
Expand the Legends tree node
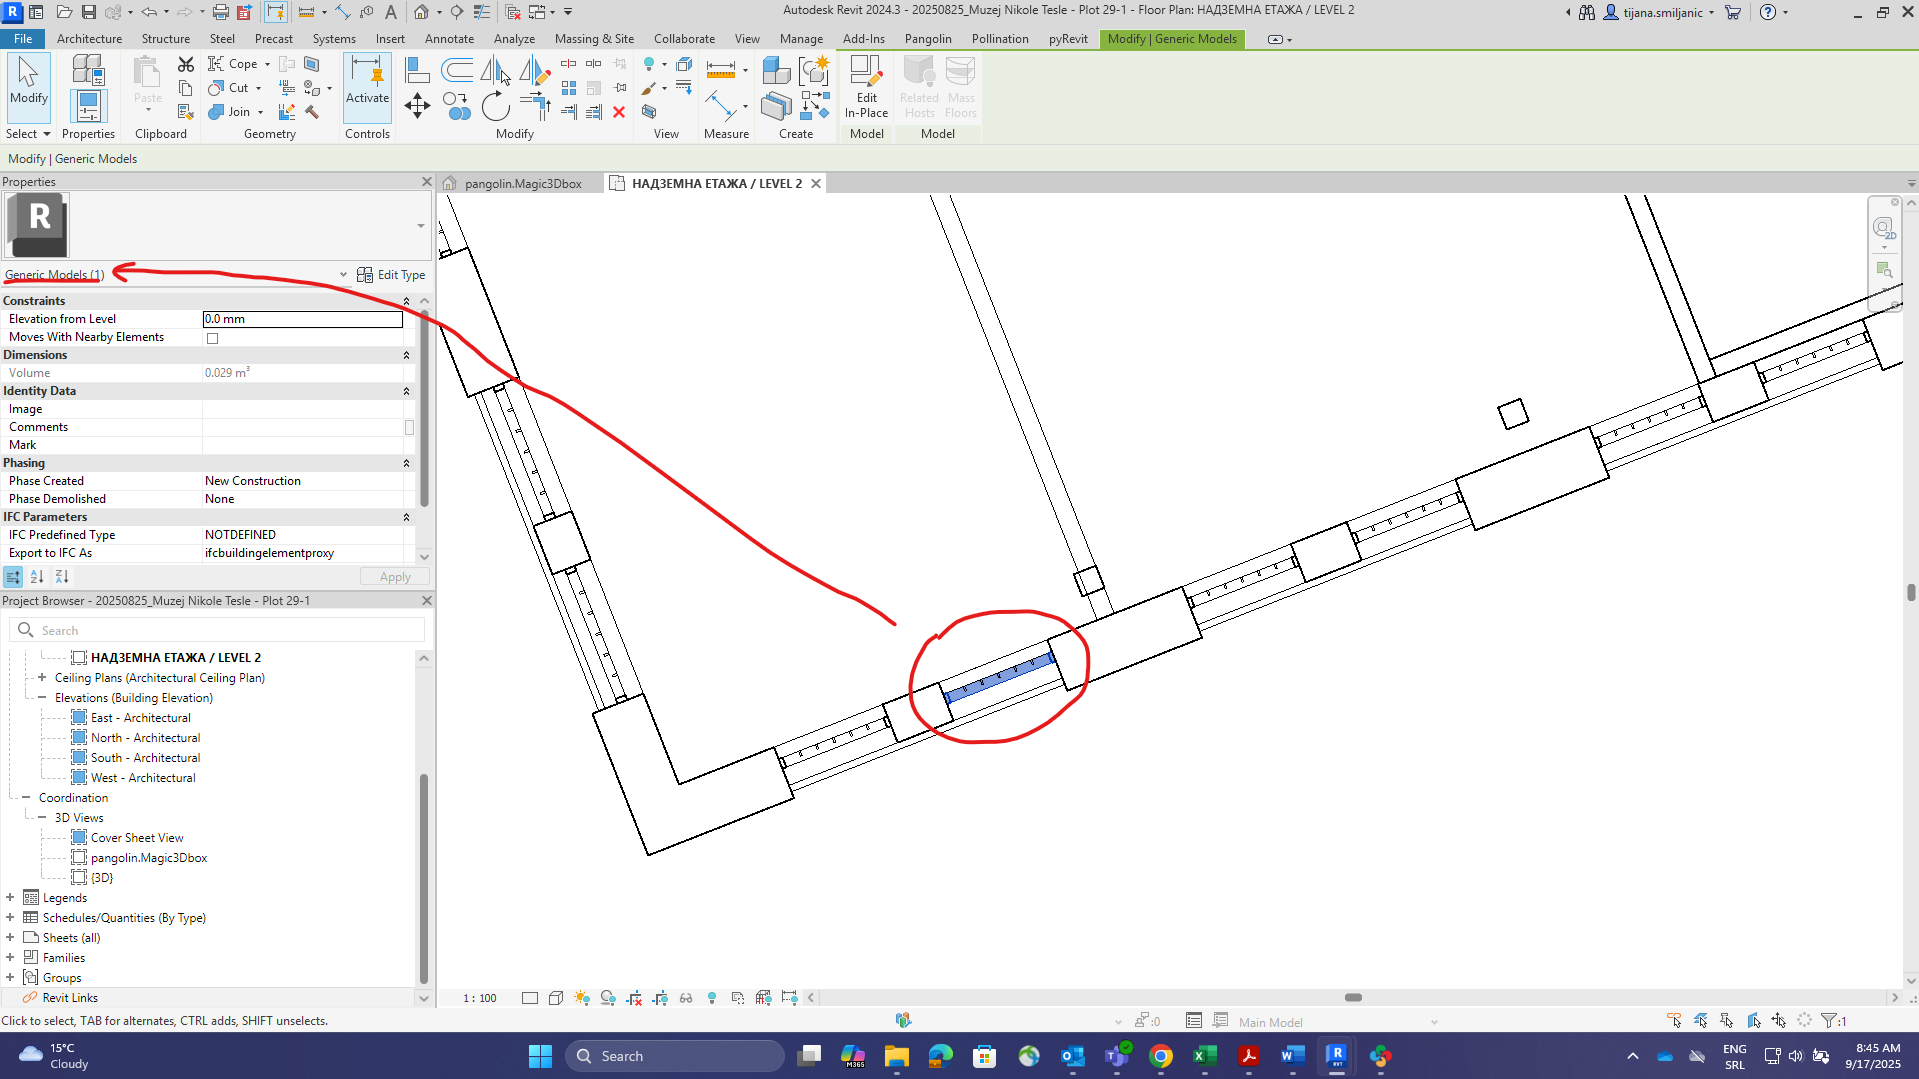coord(10,898)
